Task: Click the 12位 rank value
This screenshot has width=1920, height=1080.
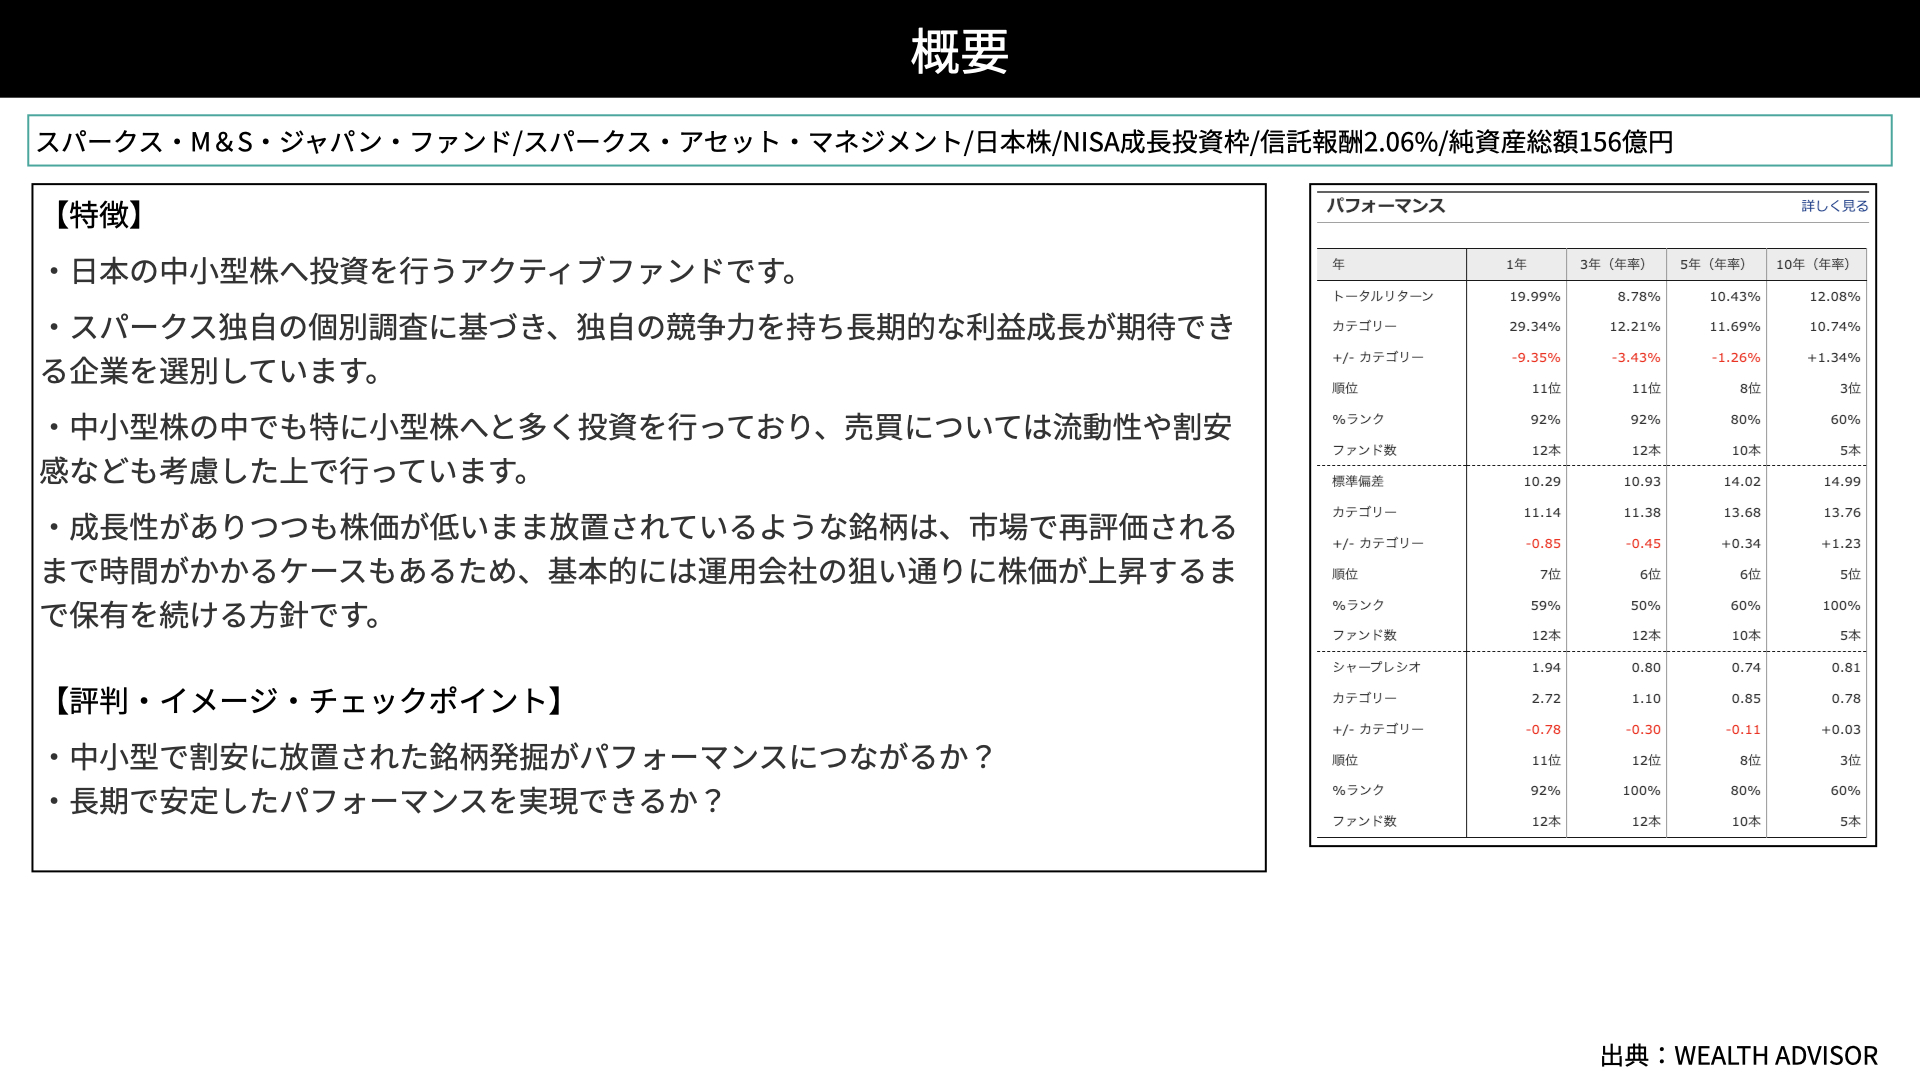Action: [1646, 760]
